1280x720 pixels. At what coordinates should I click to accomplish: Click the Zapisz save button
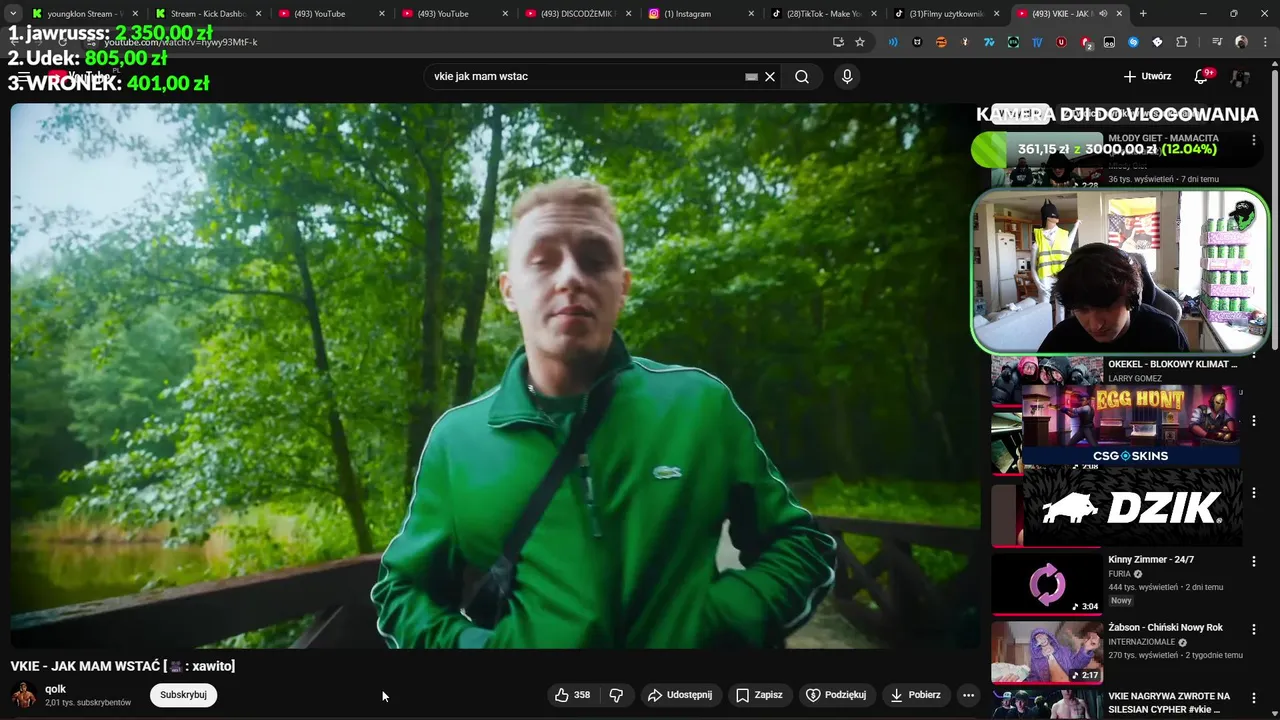click(759, 695)
